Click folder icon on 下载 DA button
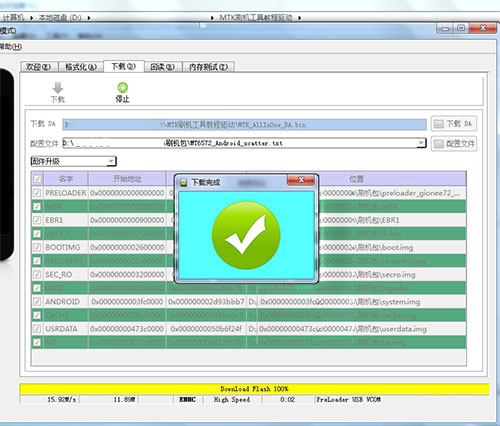The height and width of the screenshot is (426, 500). pyautogui.click(x=439, y=124)
